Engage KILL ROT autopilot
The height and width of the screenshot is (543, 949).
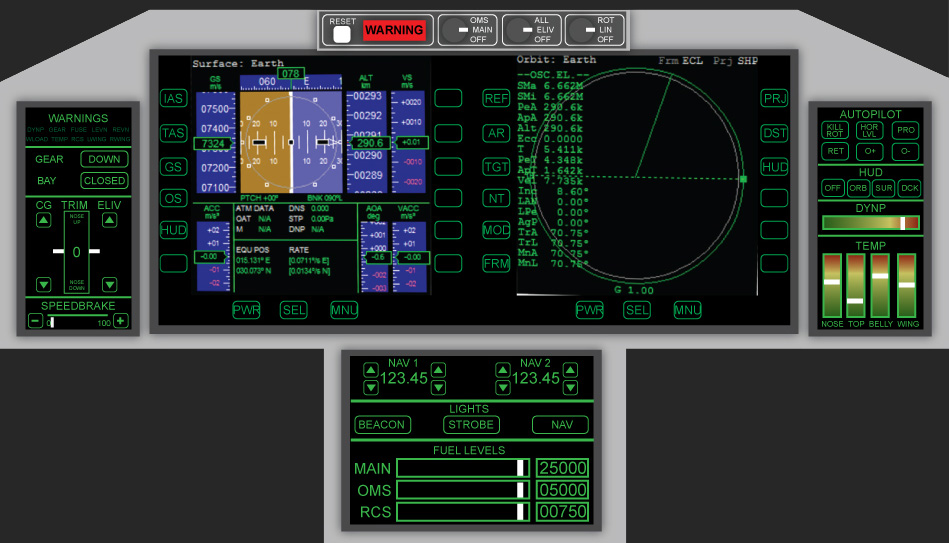[835, 130]
